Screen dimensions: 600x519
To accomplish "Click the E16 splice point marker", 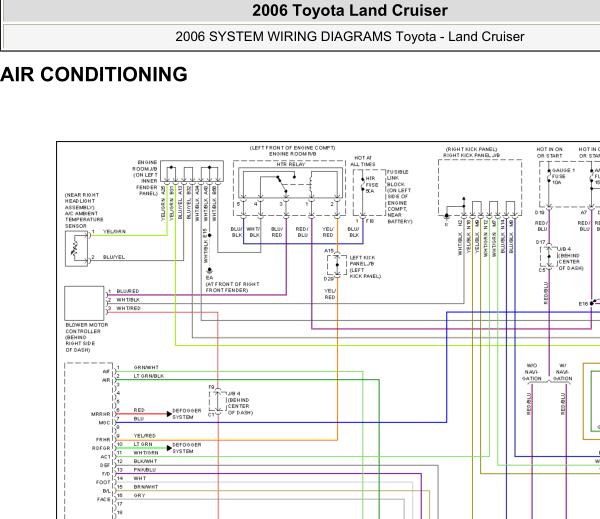I will tap(591, 304).
